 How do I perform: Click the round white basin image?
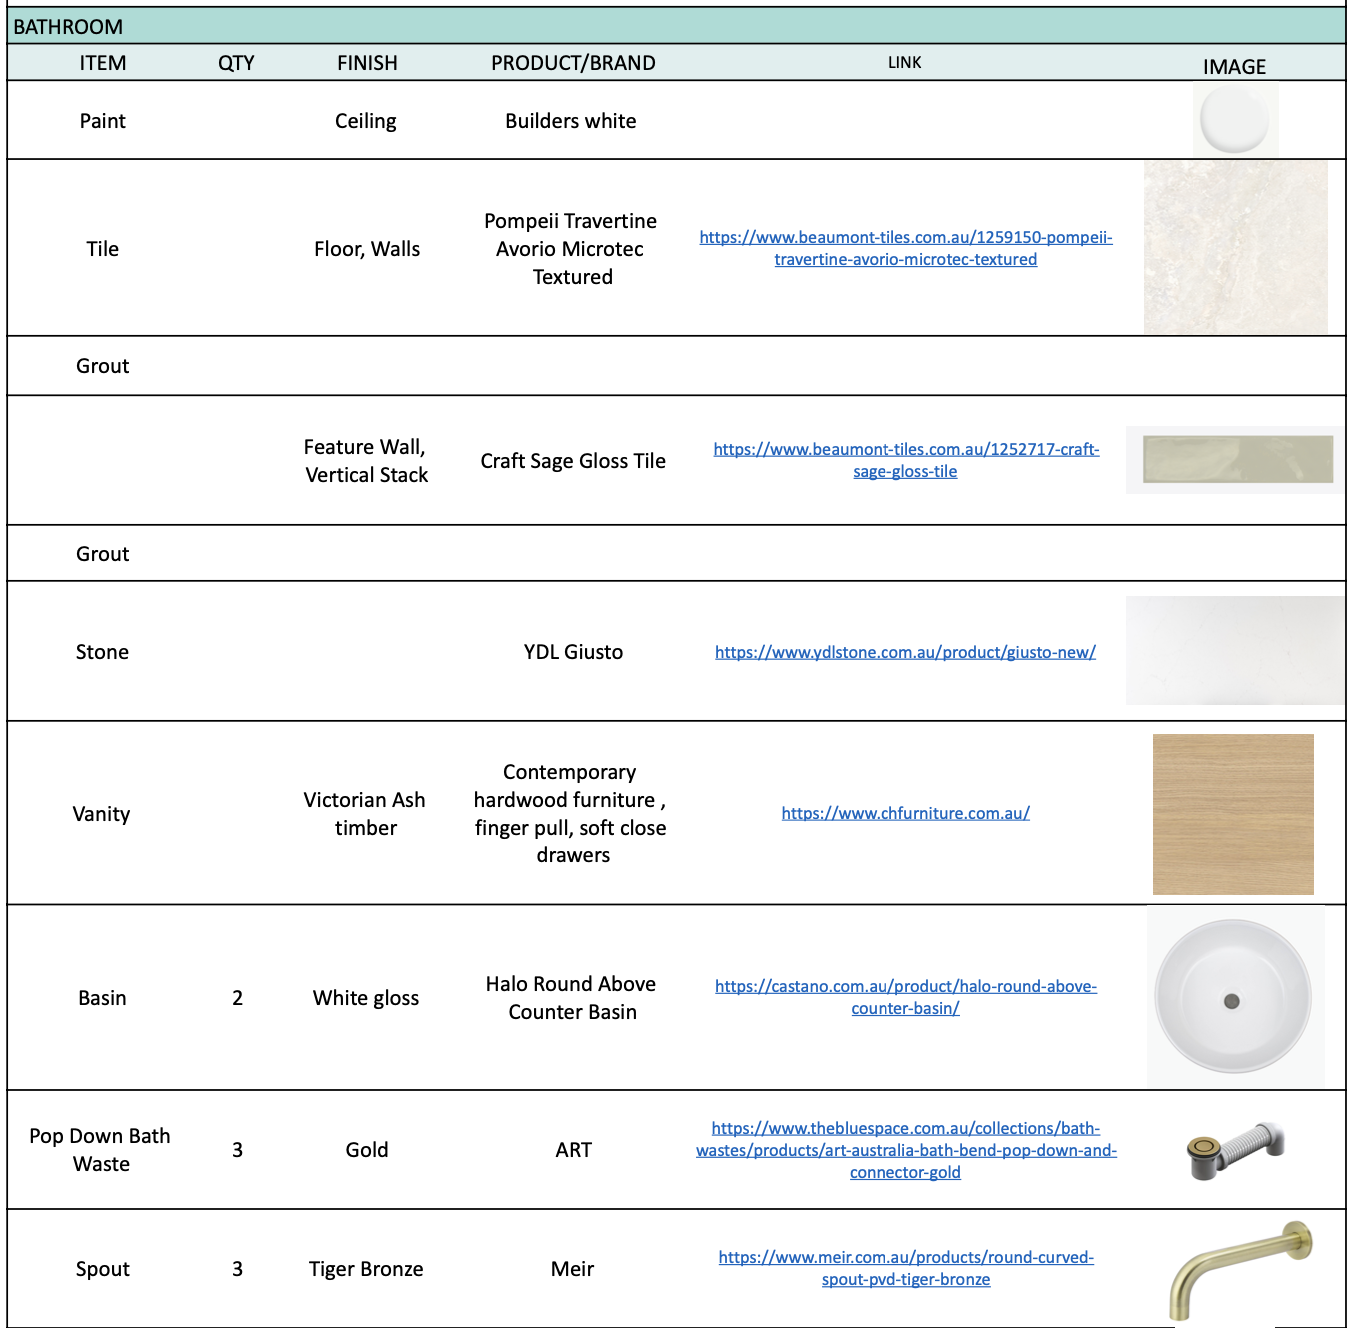pos(1235,997)
